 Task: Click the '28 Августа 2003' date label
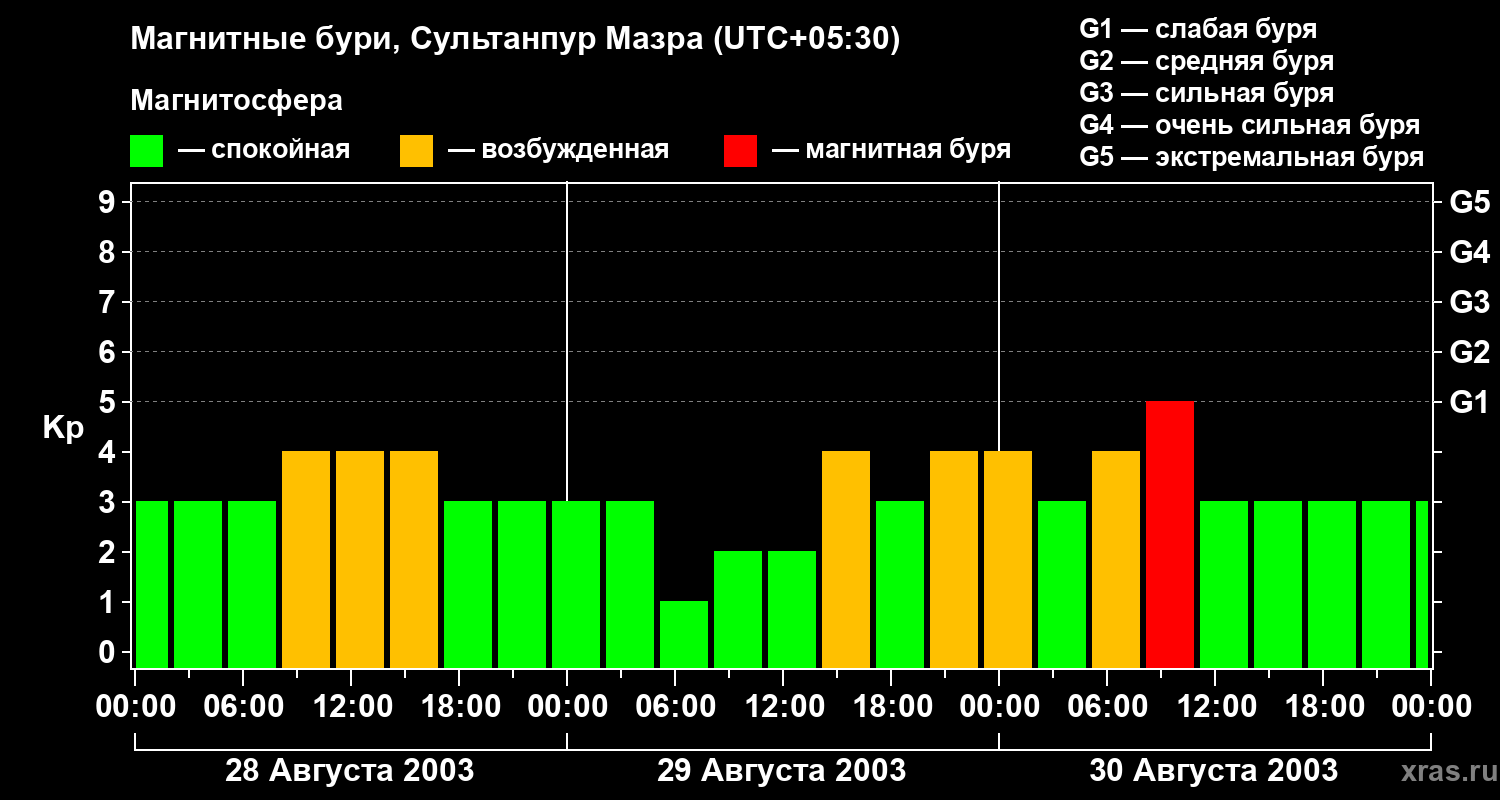[350, 771]
